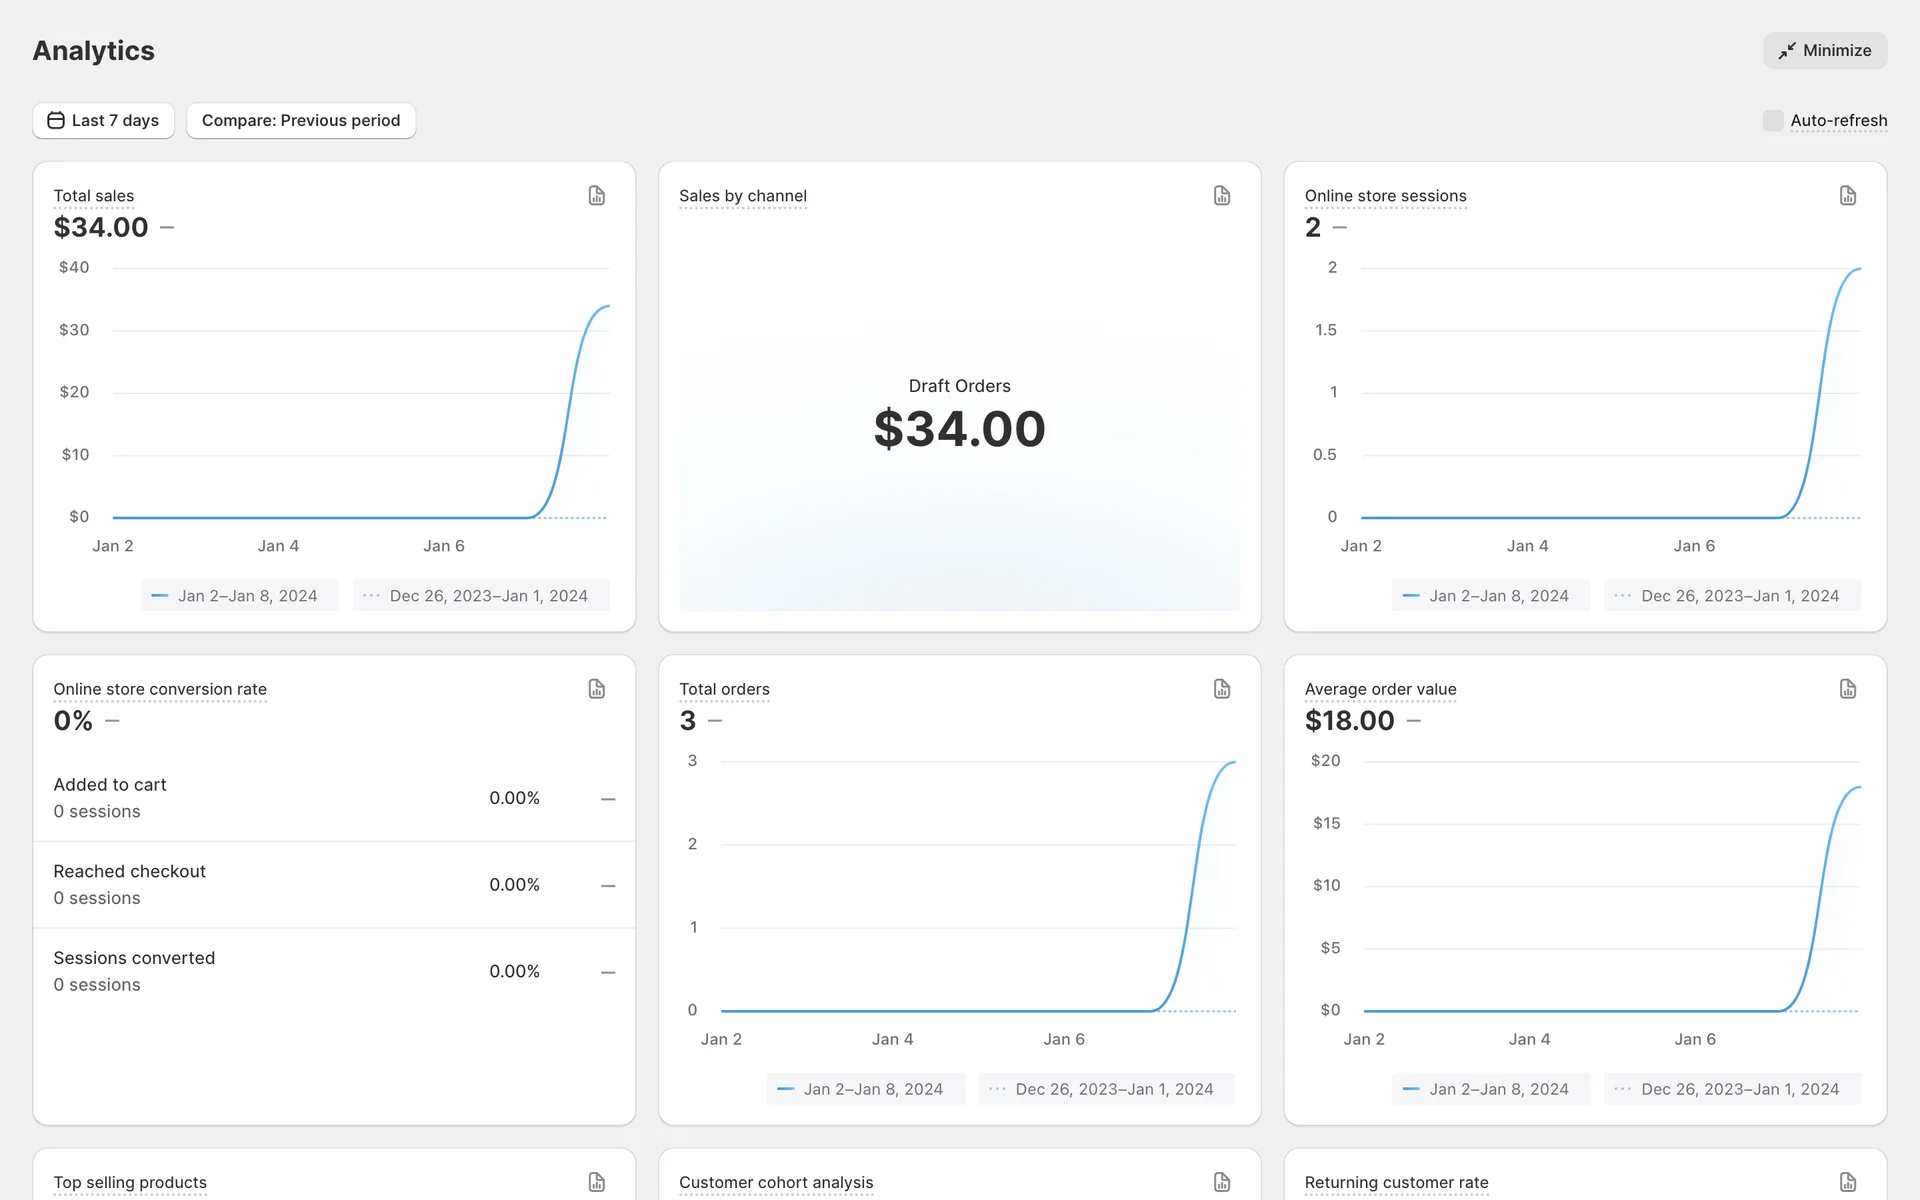
Task: Open report icon on Top selling products card
Action: [597, 1182]
